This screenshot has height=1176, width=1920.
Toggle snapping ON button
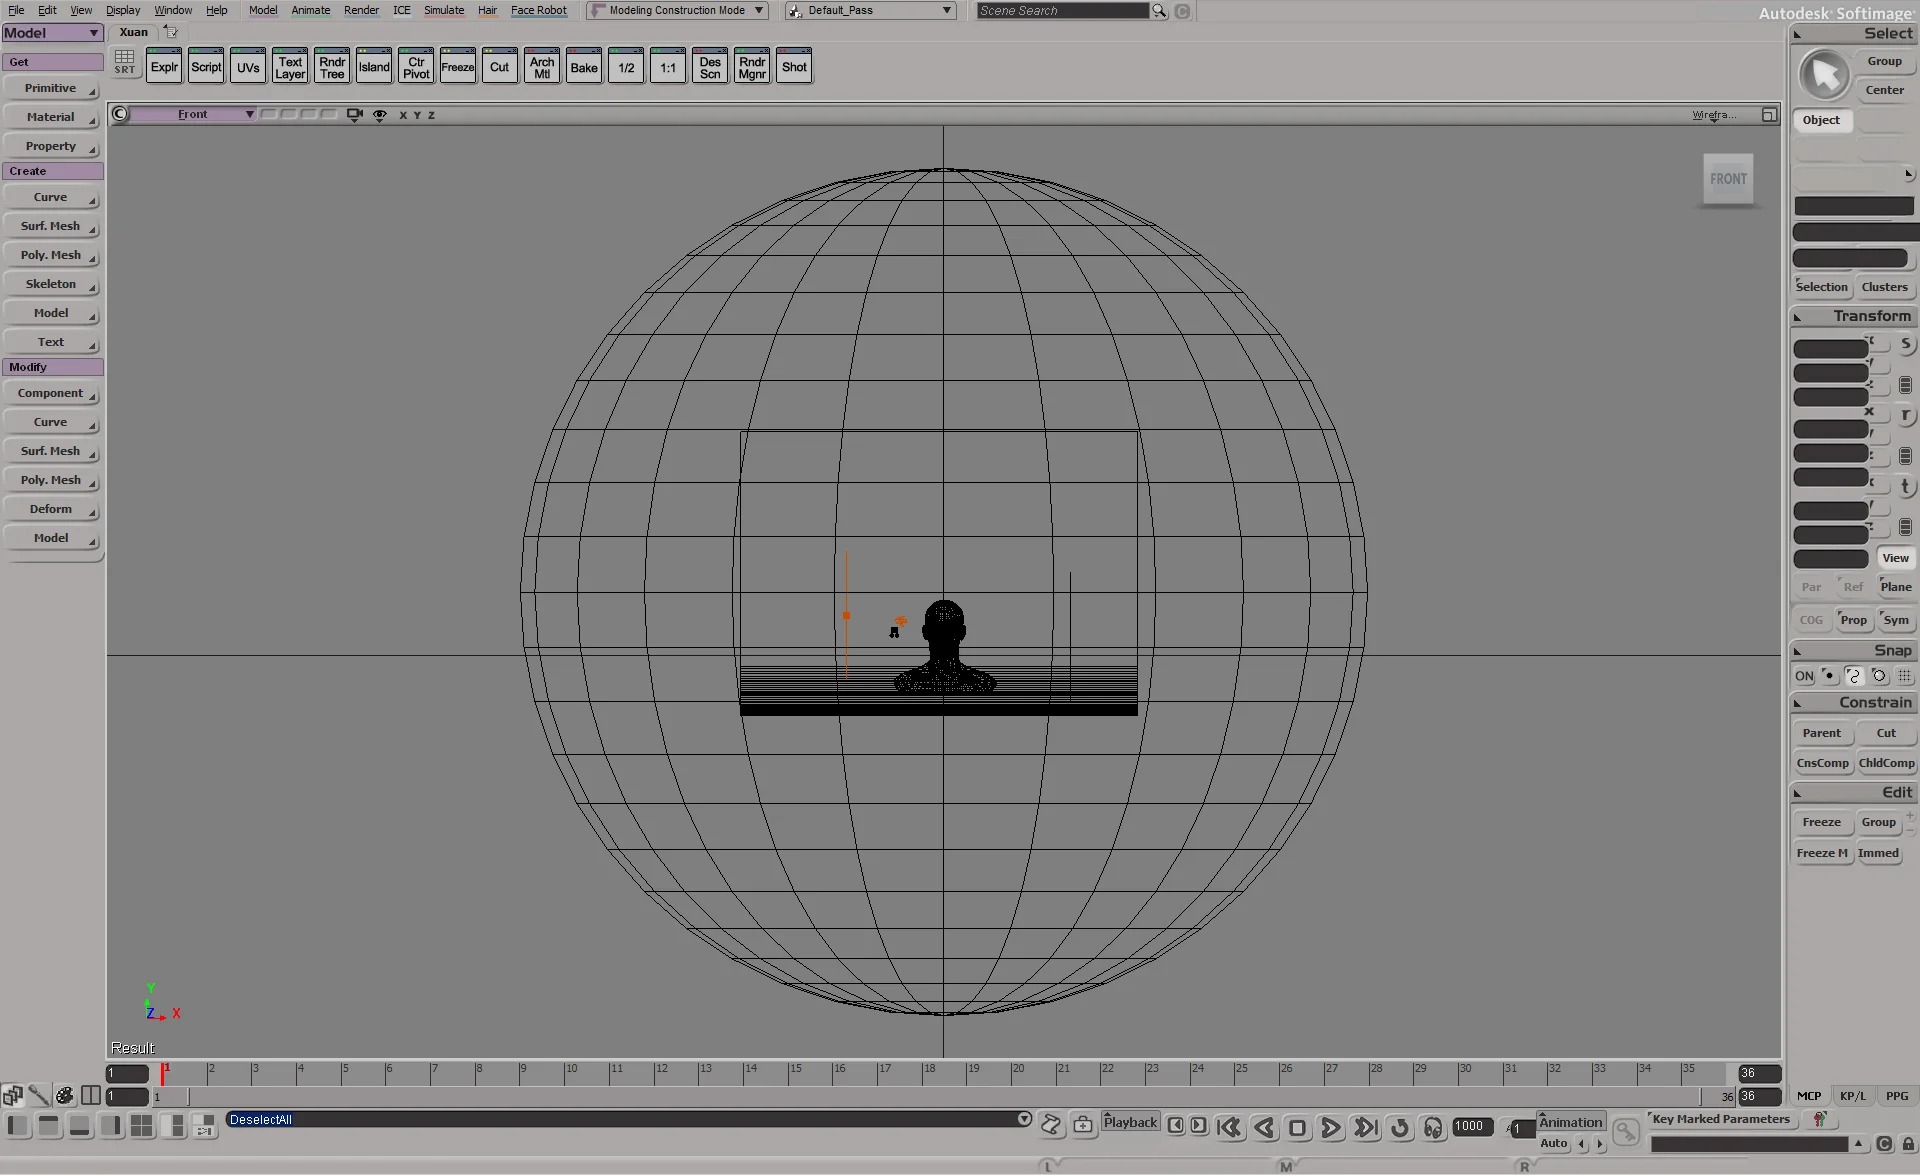coord(1803,676)
